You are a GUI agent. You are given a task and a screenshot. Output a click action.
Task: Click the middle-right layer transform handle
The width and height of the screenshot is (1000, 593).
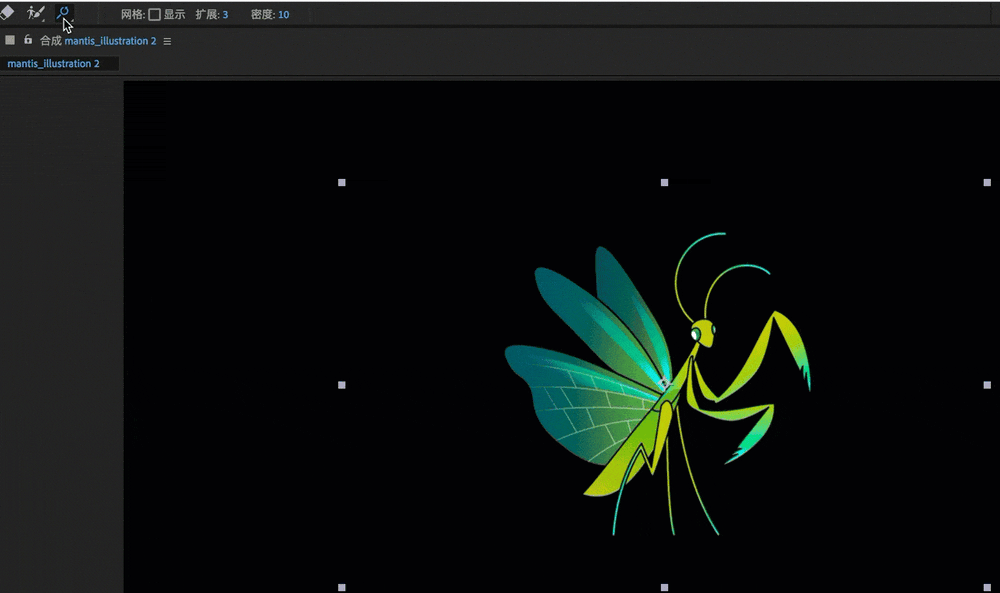(x=987, y=385)
